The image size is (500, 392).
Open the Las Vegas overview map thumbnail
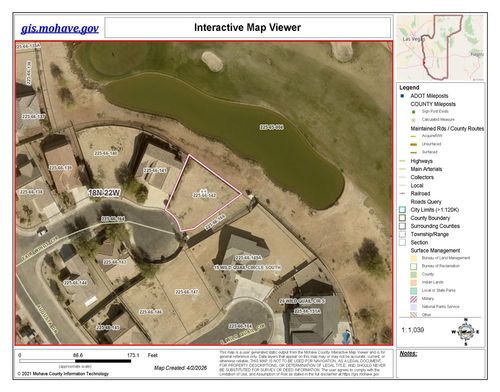[440, 47]
